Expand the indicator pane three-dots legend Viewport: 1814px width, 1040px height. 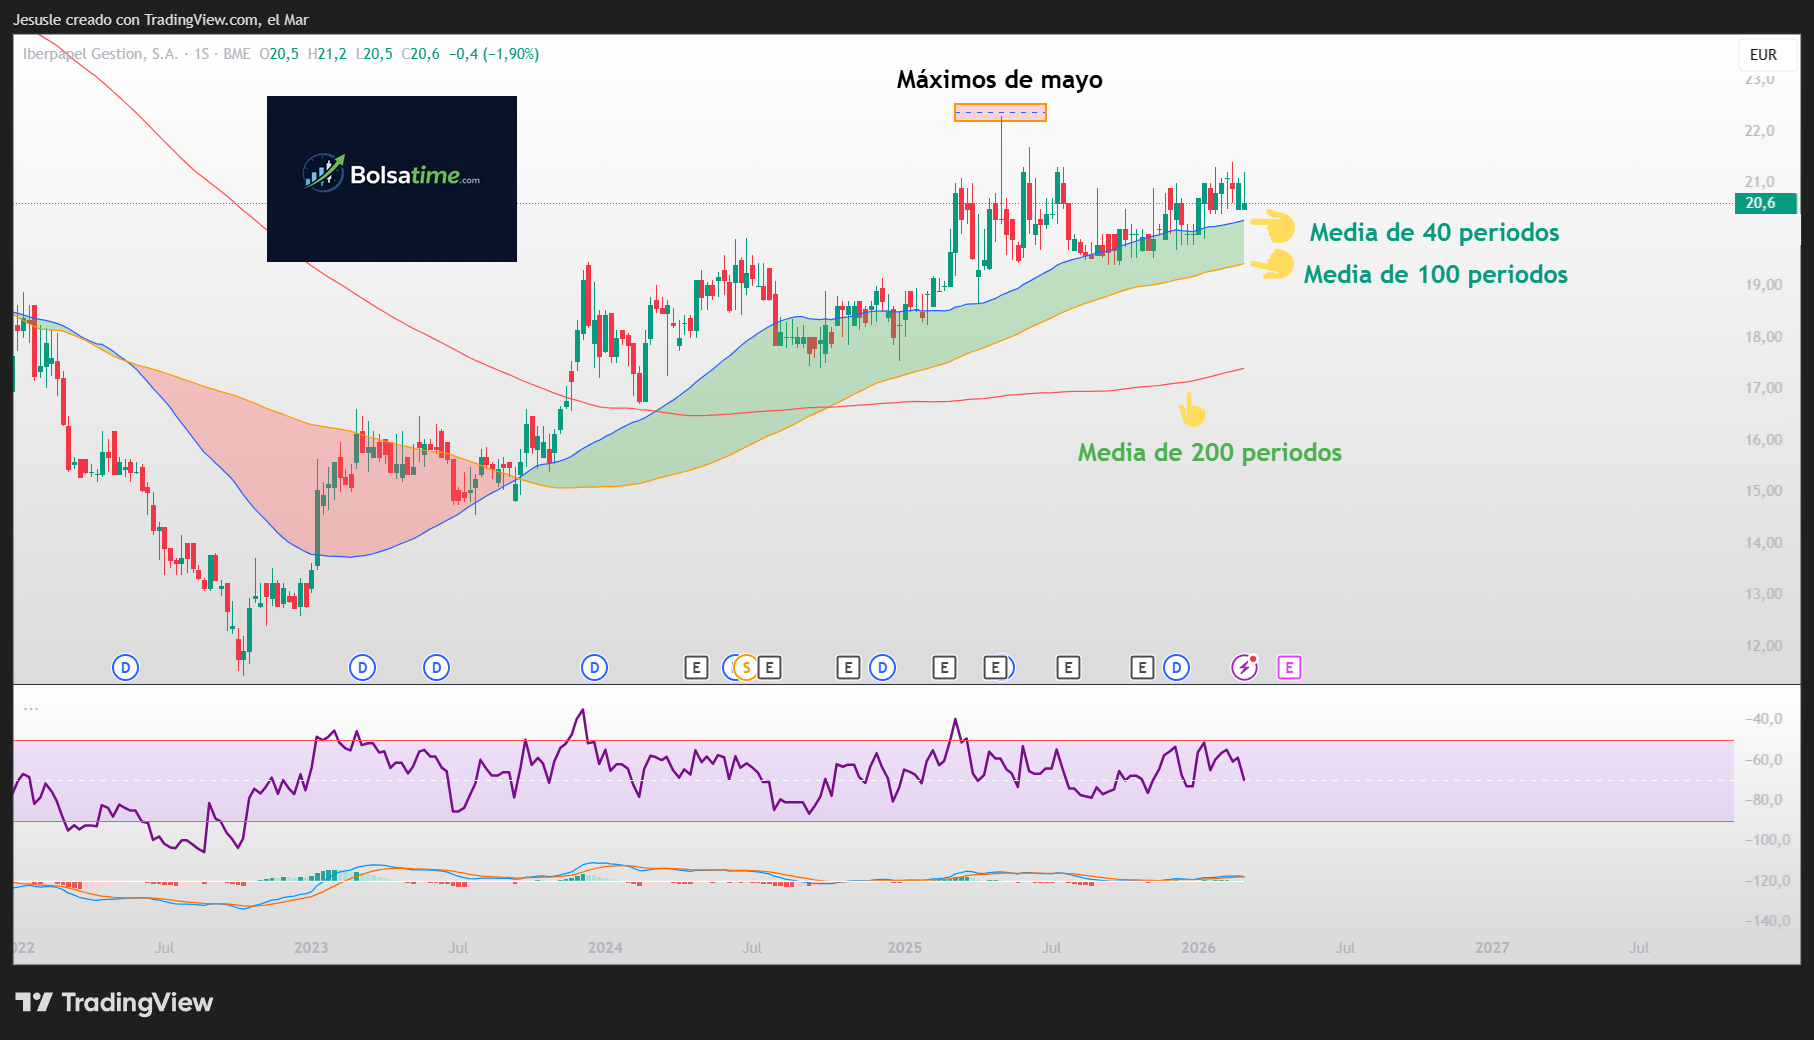[x=31, y=708]
